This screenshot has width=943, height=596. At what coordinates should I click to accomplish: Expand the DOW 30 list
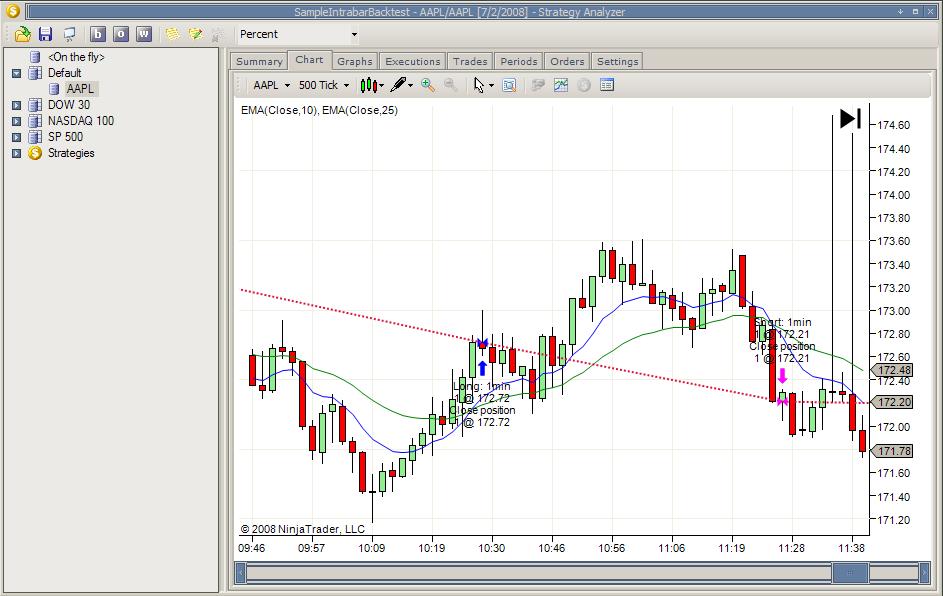[x=16, y=105]
